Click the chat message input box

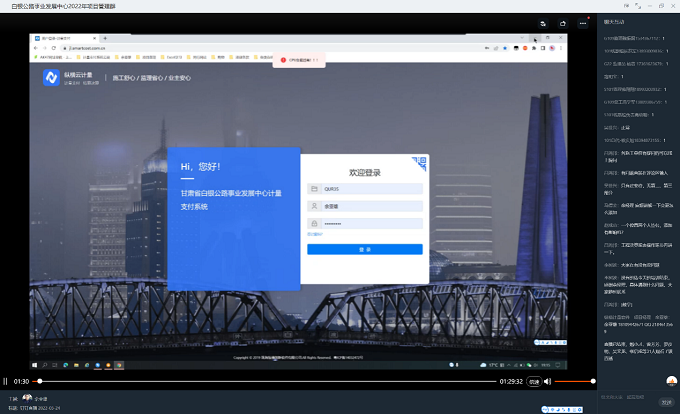tap(625, 398)
